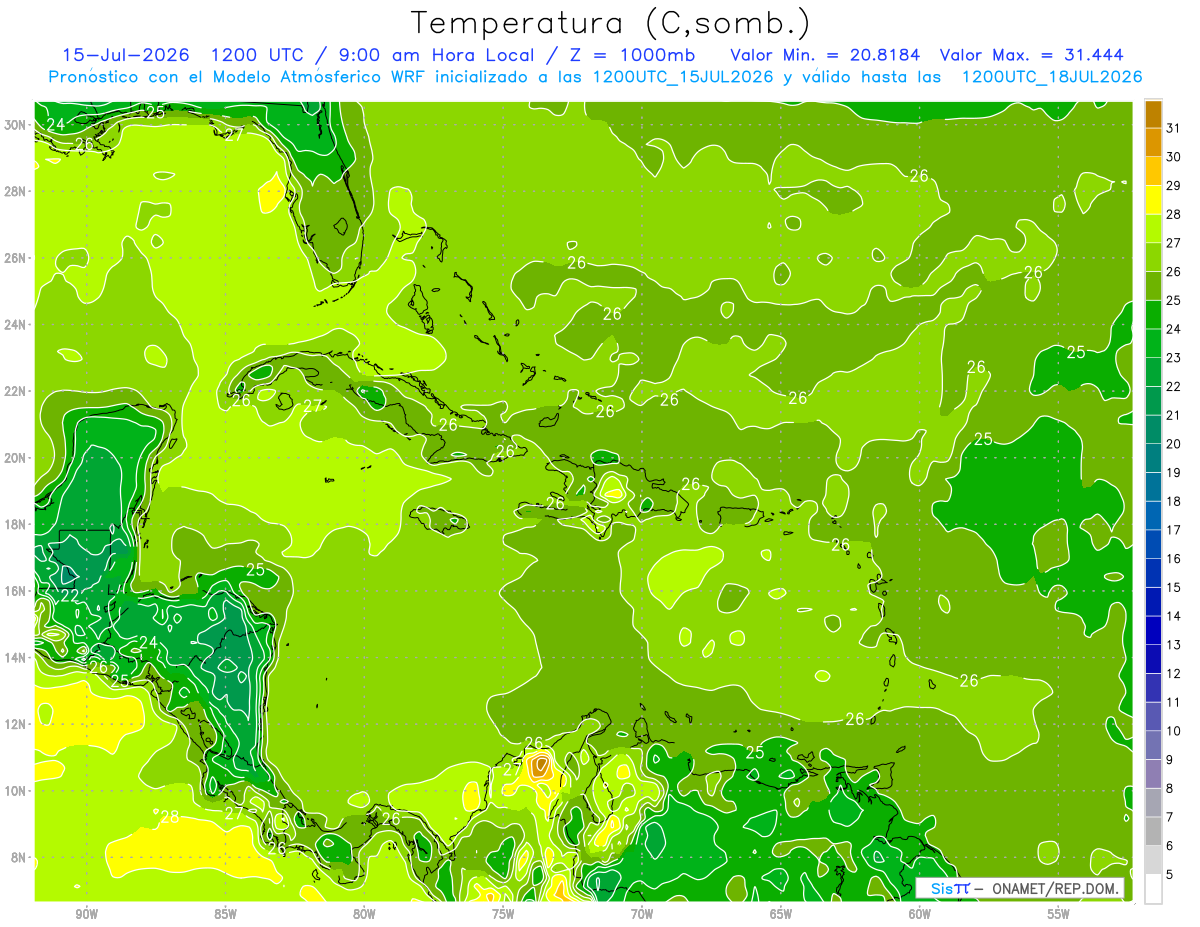This screenshot has height=927, width=1200.
Task: Click the 28 contour label over the Pacific
Action: coord(170,817)
